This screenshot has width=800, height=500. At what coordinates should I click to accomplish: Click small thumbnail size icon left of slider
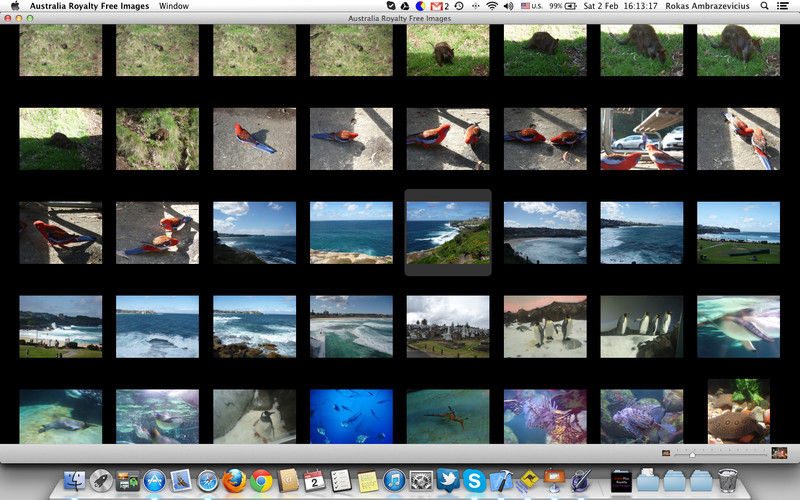[x=666, y=453]
